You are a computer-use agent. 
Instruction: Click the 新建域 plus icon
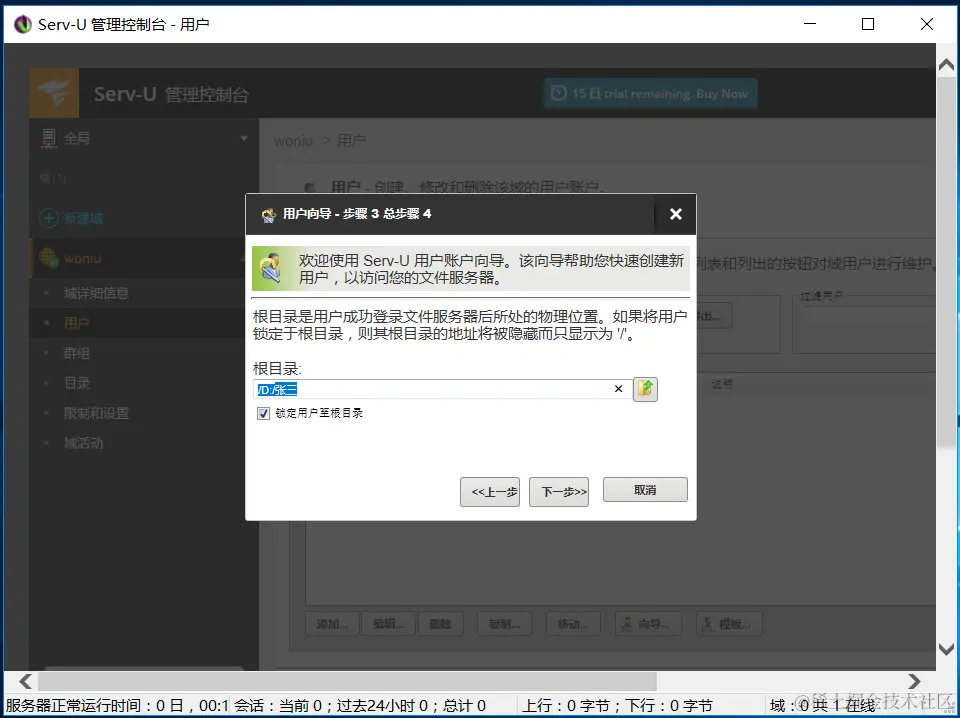[x=49, y=218]
